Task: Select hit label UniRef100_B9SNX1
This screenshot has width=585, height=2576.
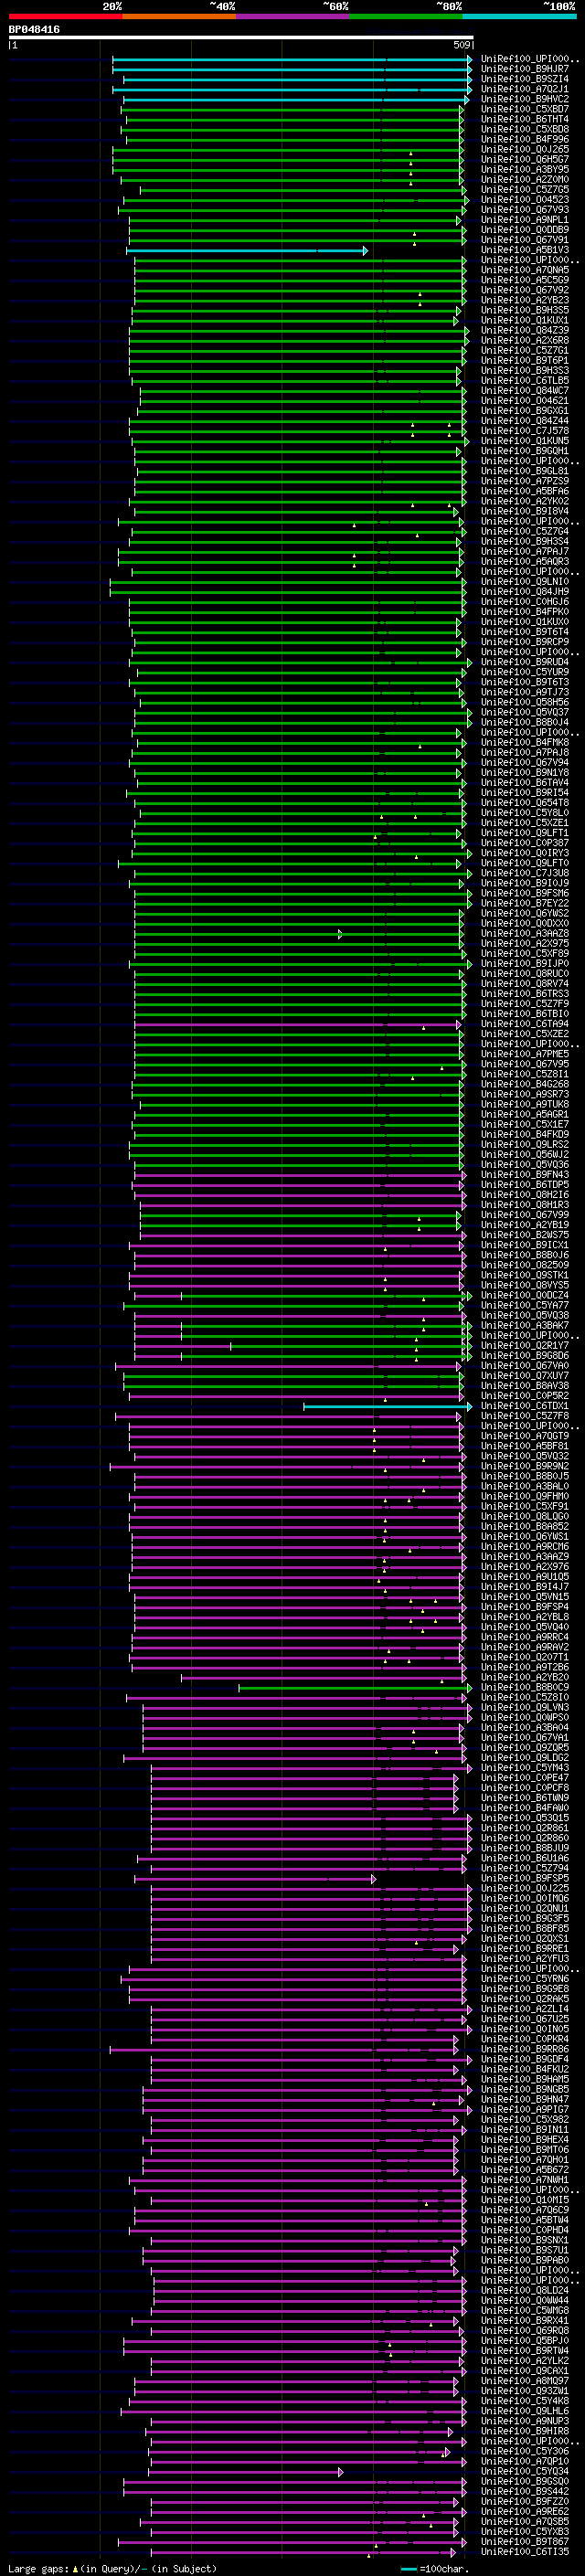Action: [525, 2240]
